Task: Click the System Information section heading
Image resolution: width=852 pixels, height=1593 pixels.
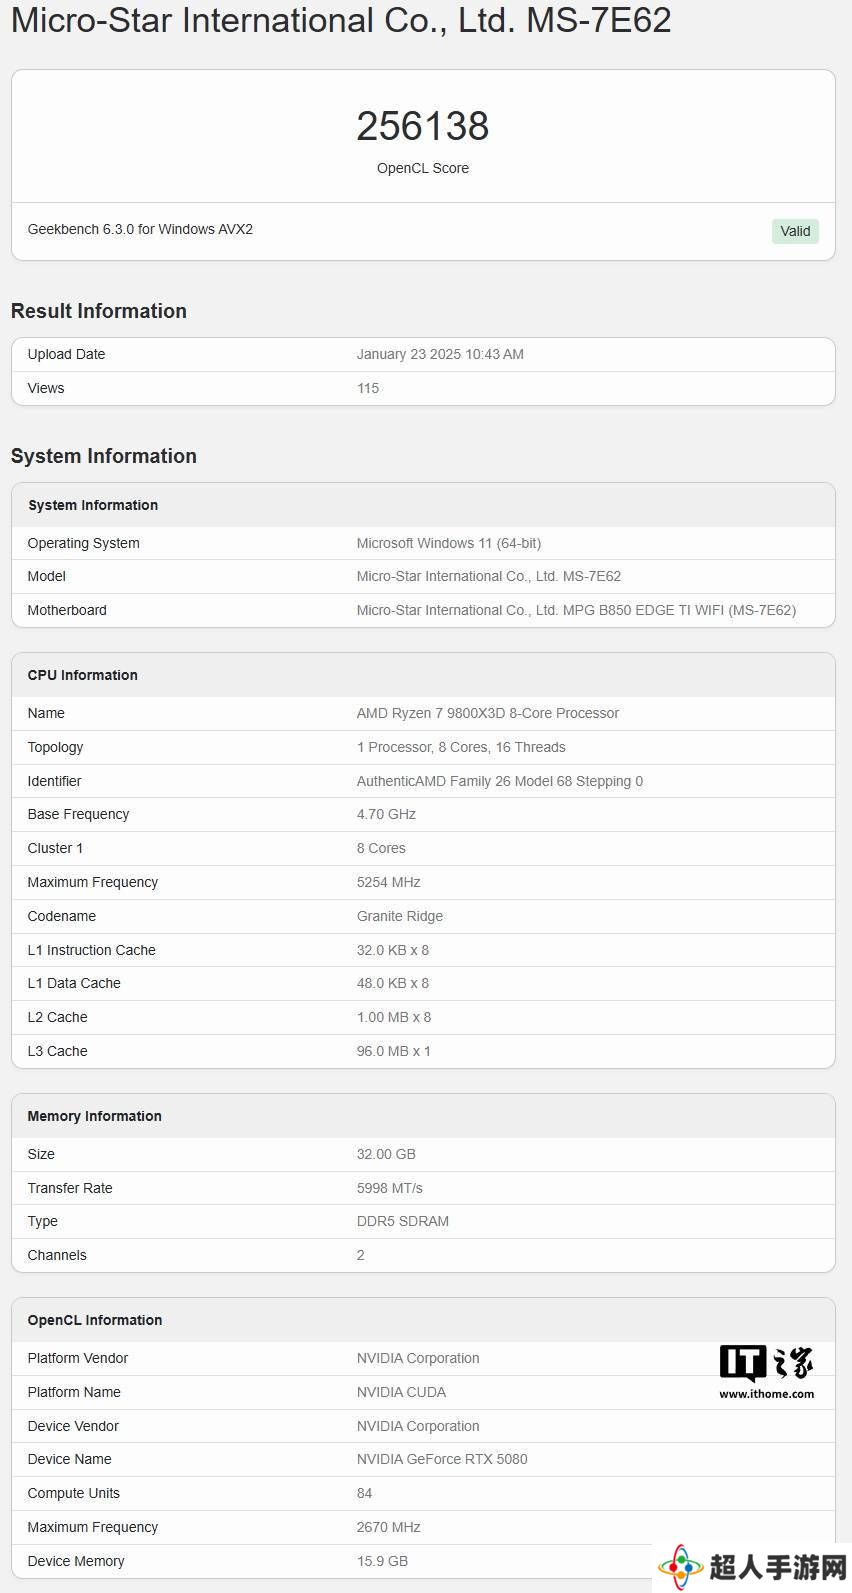Action: tap(104, 456)
